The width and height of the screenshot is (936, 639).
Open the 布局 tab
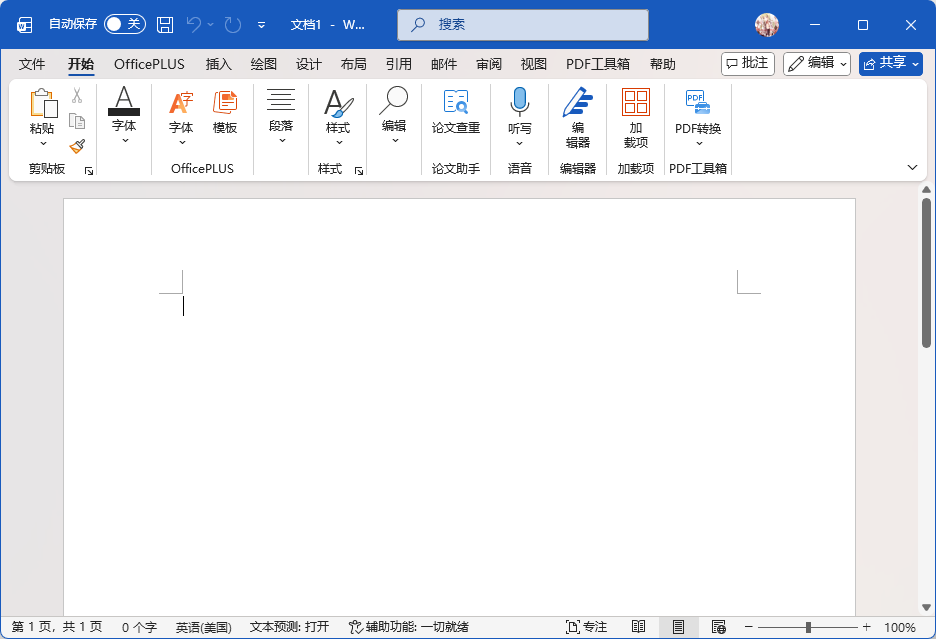353,64
